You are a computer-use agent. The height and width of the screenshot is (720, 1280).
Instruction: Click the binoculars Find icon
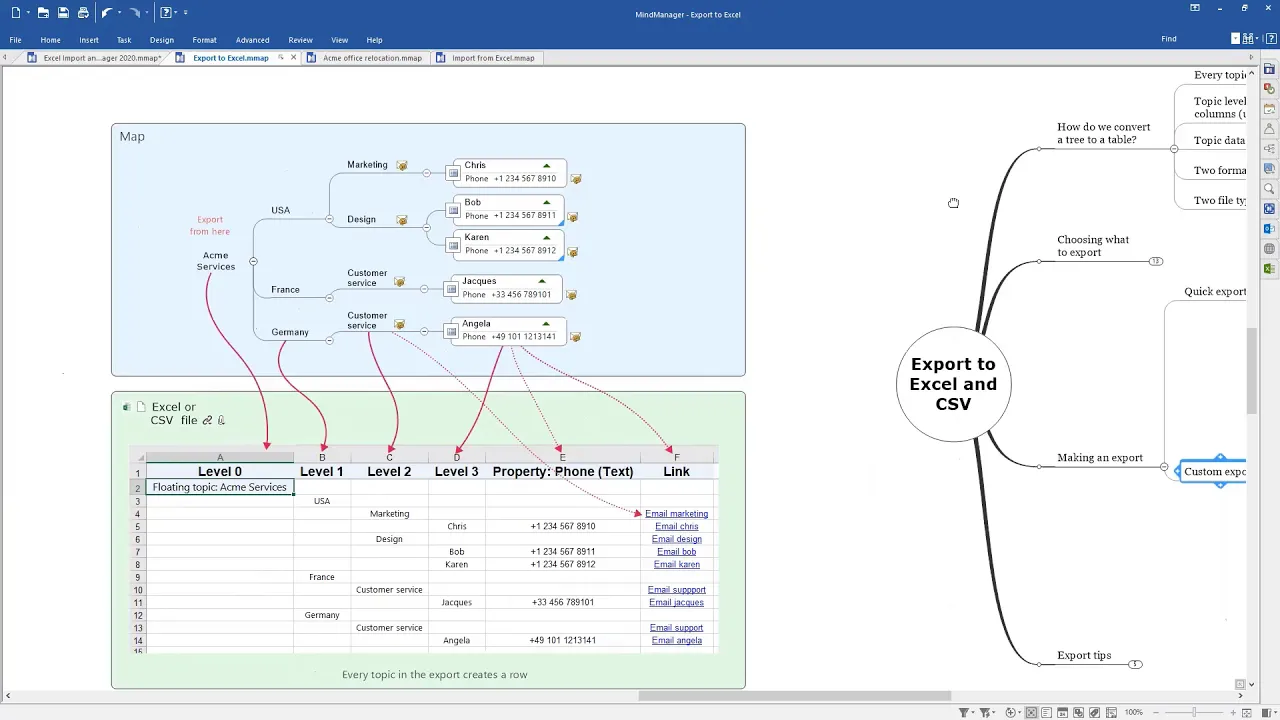pyautogui.click(x=1250, y=39)
